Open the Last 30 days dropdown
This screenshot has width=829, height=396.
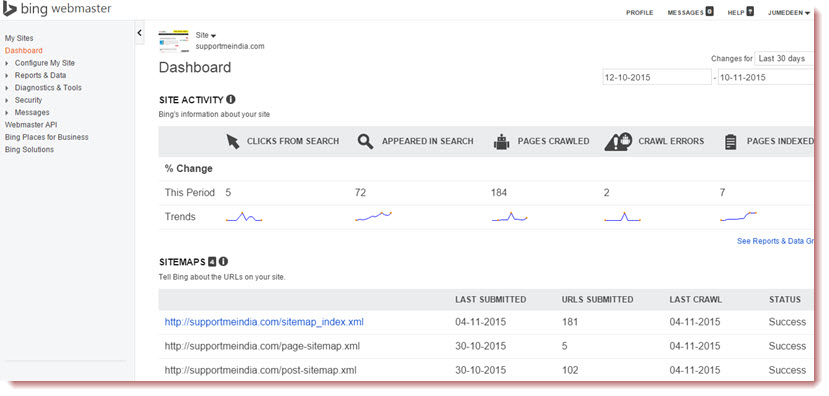[784, 58]
